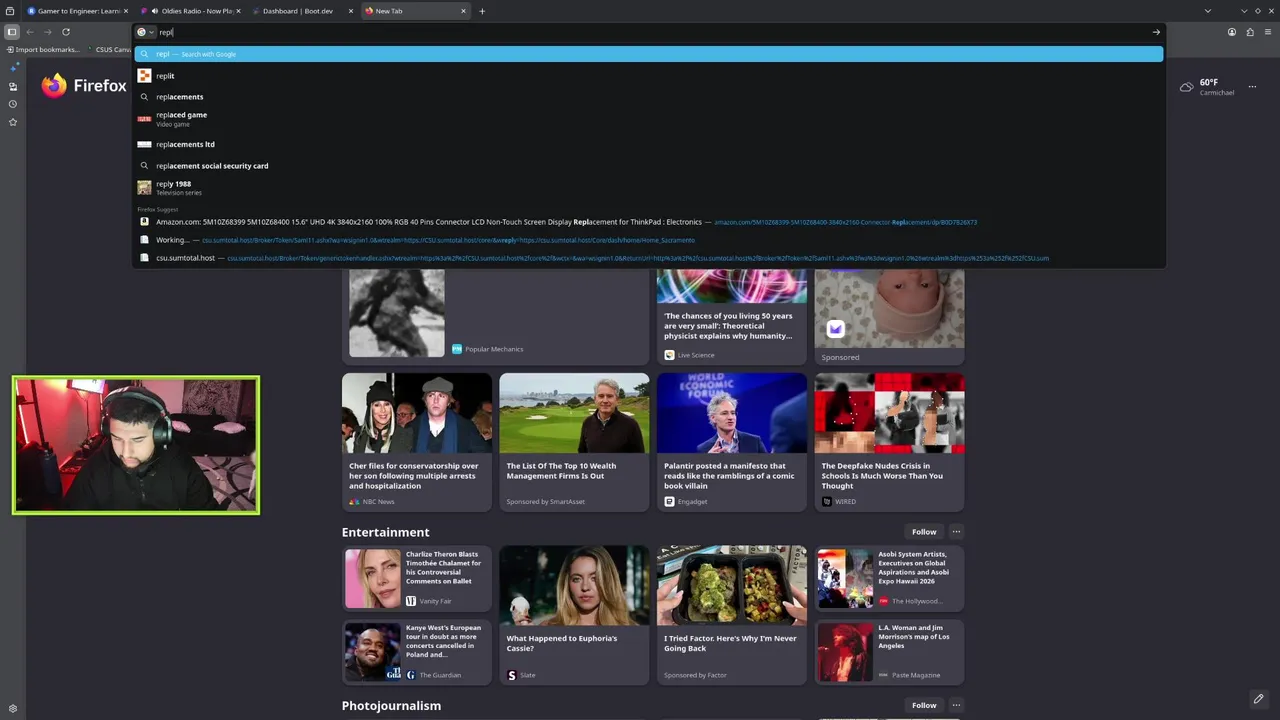Open the Live Science theoretical physicist story

pos(731,315)
